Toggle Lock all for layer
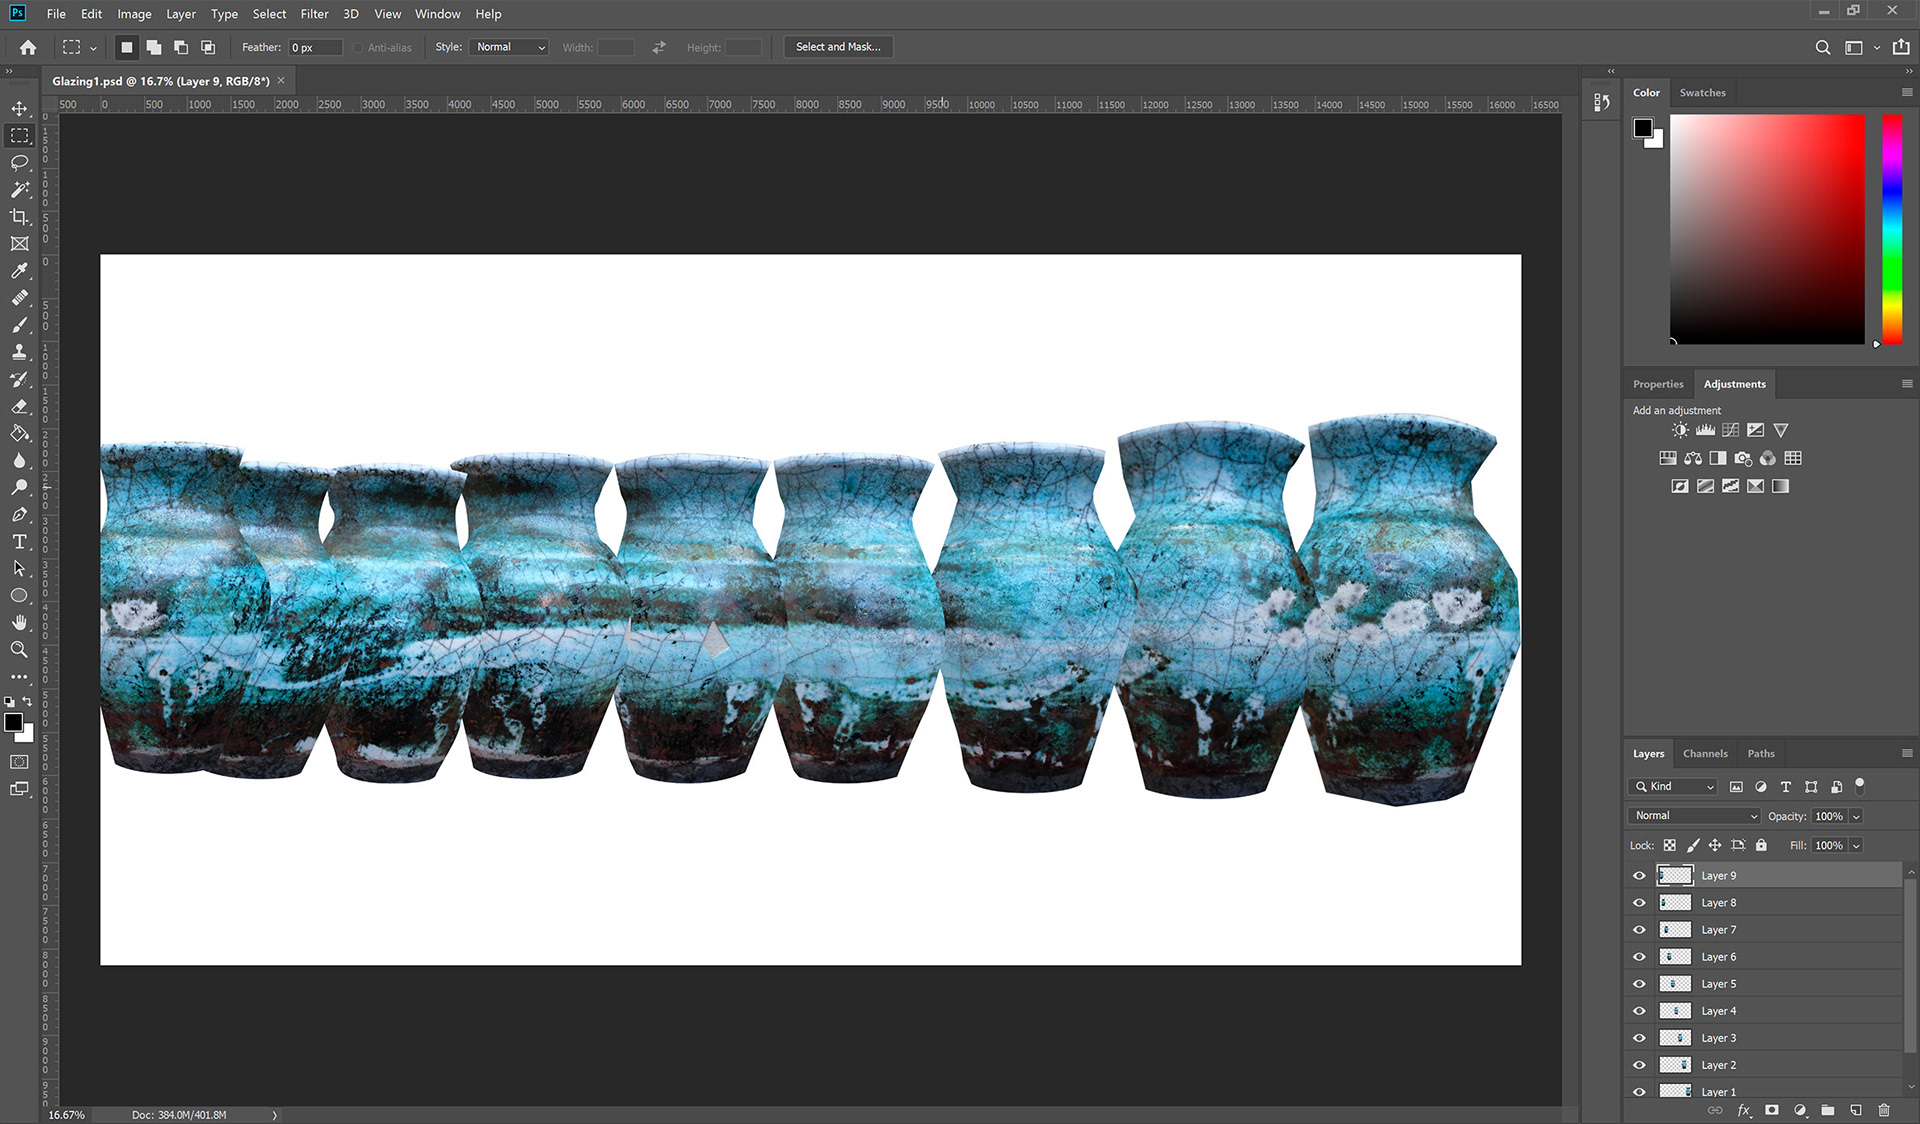1920x1124 pixels. [x=1761, y=845]
